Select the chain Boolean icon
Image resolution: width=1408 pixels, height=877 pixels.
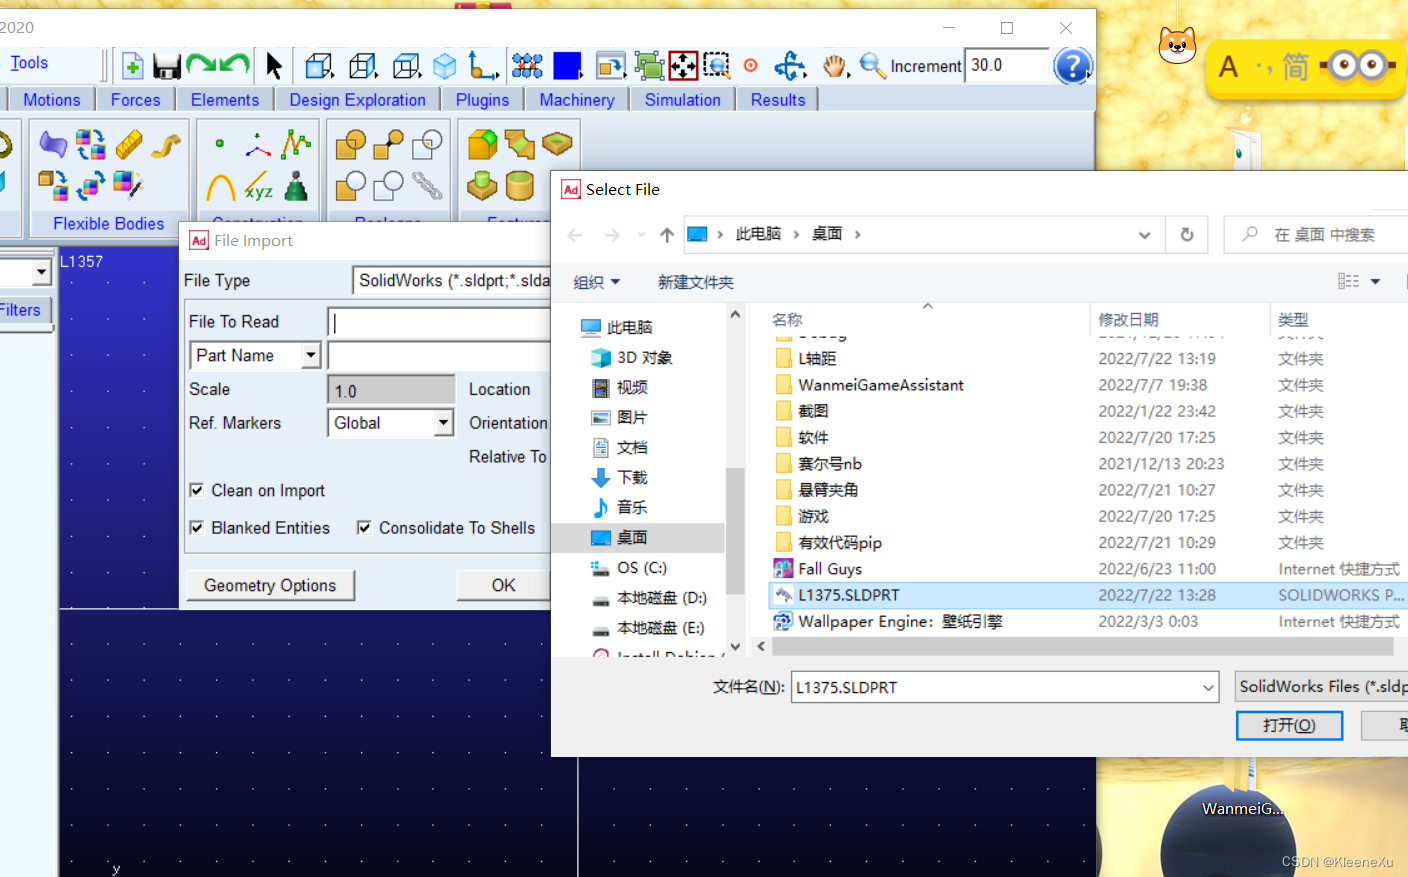427,186
